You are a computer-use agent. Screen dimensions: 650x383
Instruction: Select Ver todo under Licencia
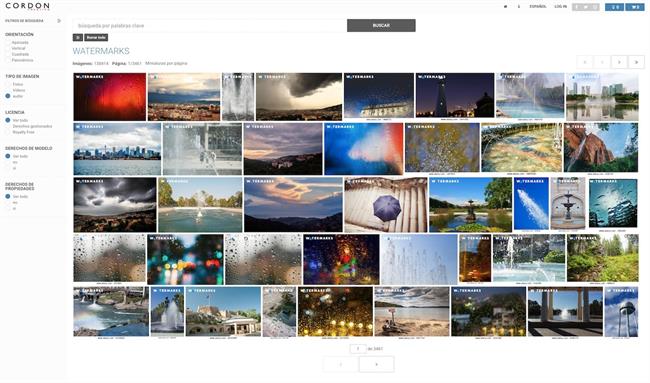click(8, 120)
